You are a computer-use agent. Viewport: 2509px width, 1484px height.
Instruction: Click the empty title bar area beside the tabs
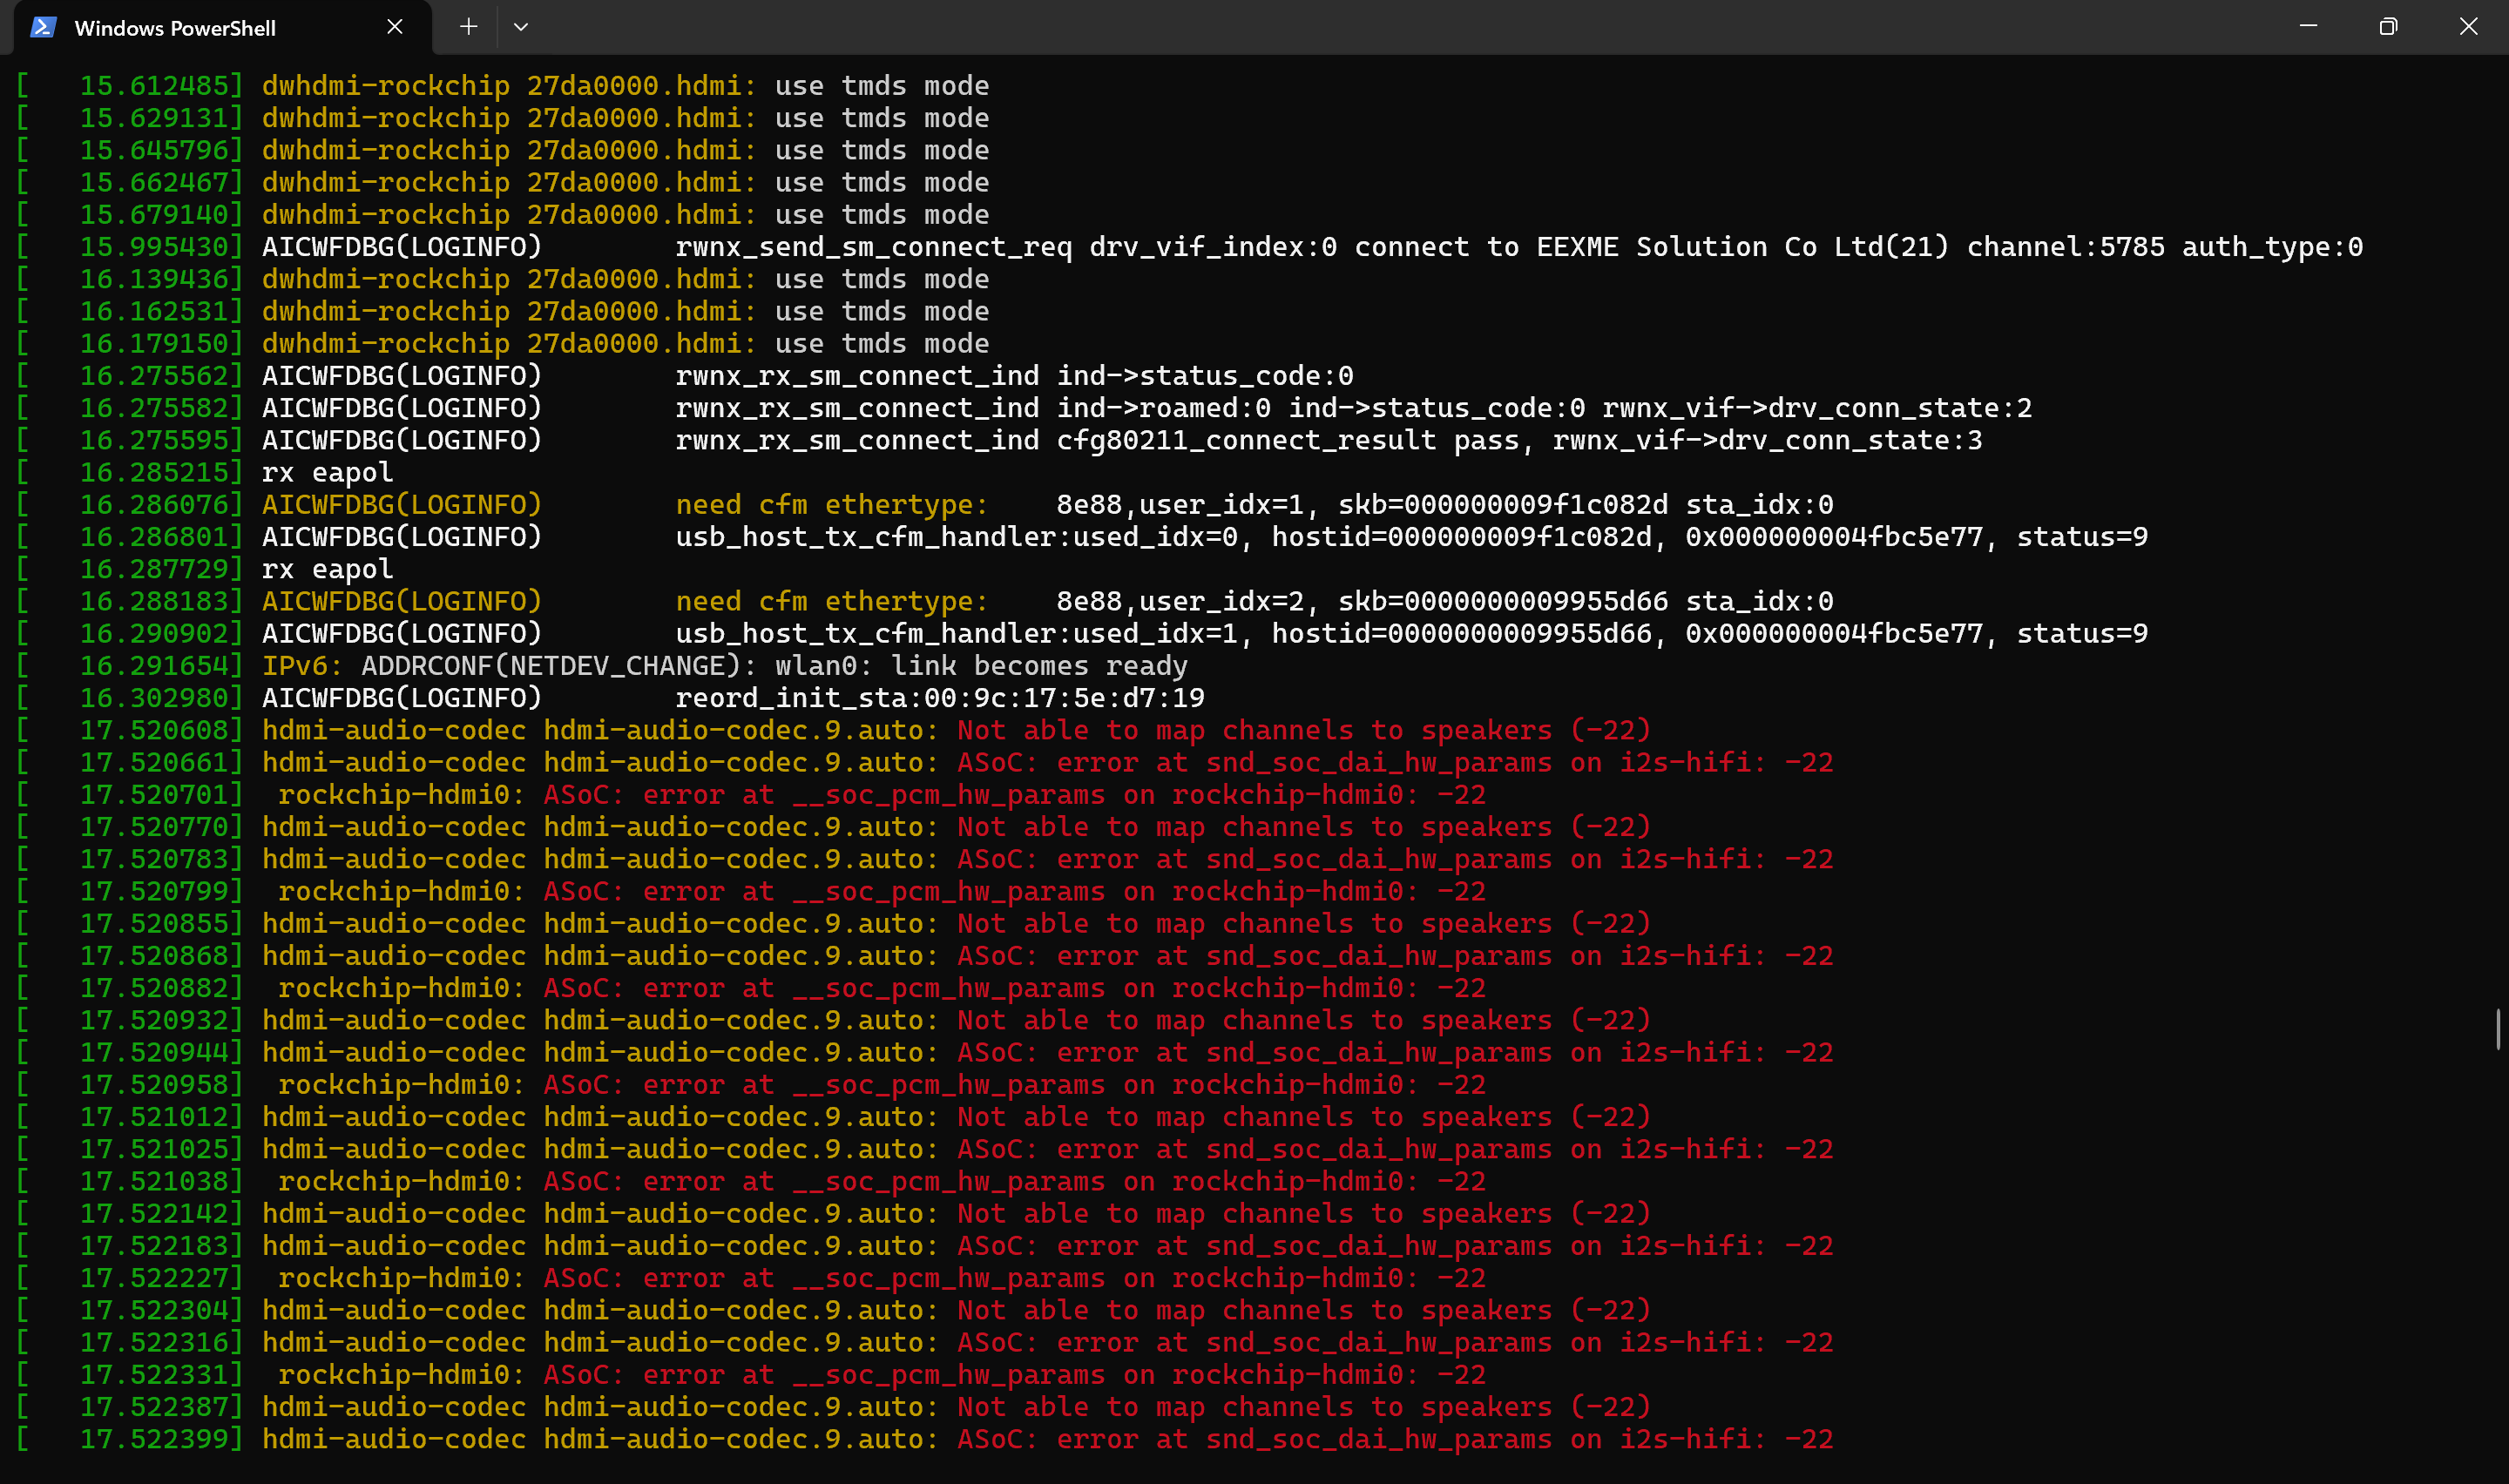pyautogui.click(x=1400, y=27)
